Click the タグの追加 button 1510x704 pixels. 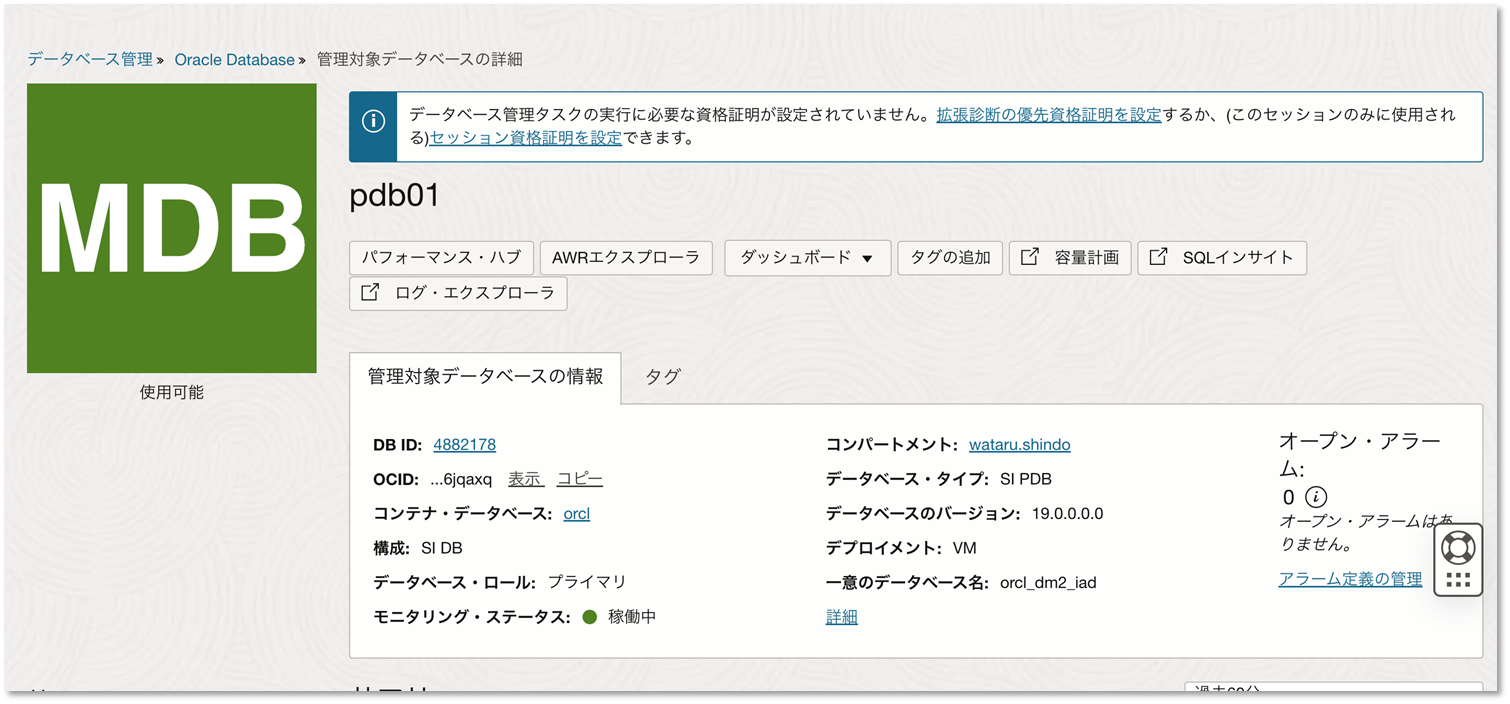950,257
